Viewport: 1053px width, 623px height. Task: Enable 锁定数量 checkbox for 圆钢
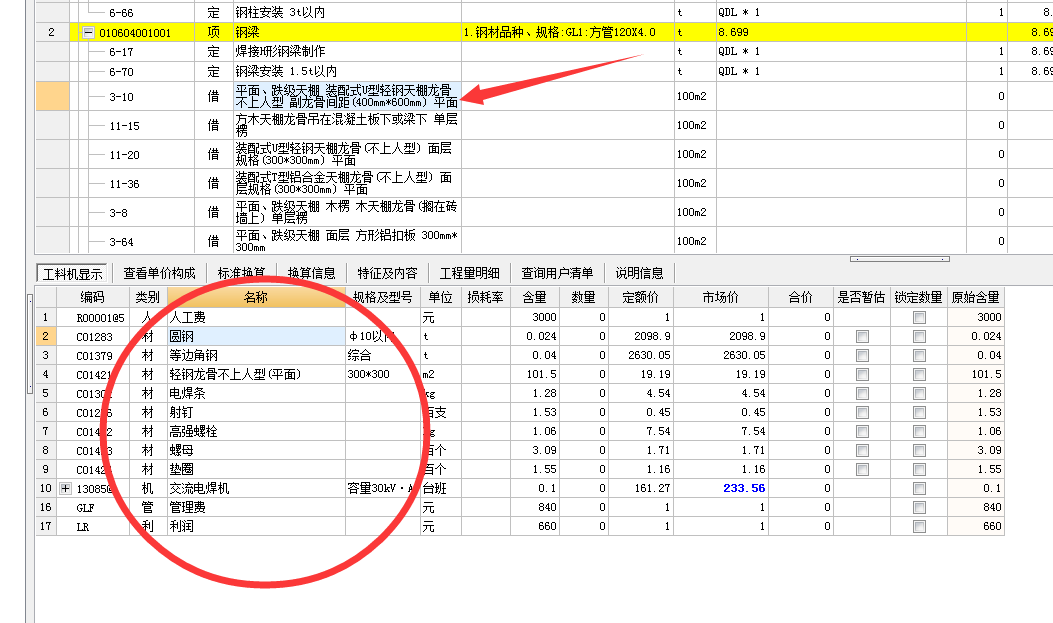pyautogui.click(x=919, y=336)
